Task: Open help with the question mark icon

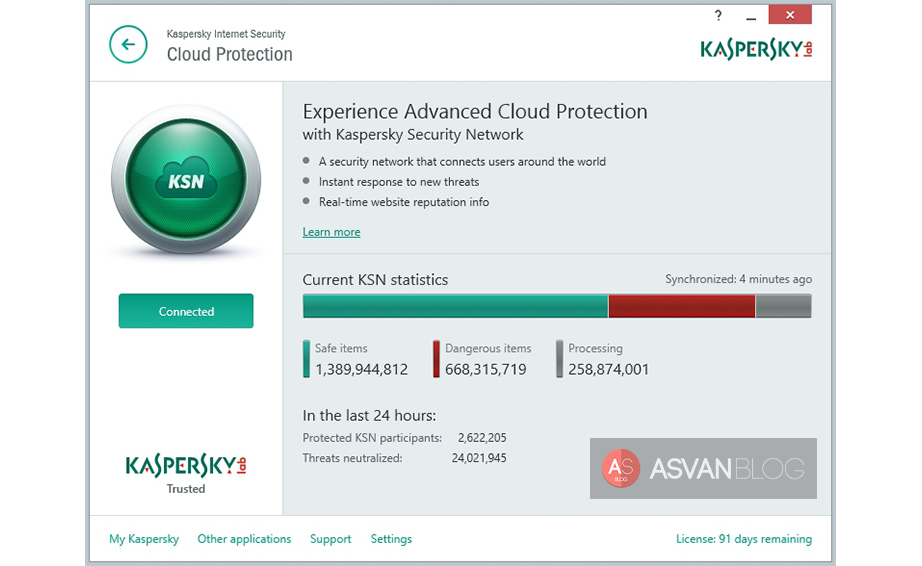Action: pos(718,15)
